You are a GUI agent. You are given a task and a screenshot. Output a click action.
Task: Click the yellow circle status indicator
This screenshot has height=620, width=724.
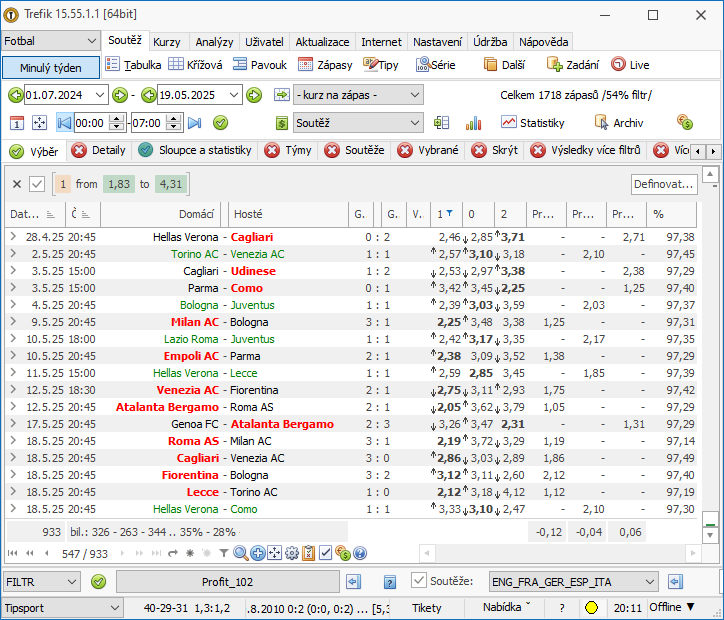591,608
